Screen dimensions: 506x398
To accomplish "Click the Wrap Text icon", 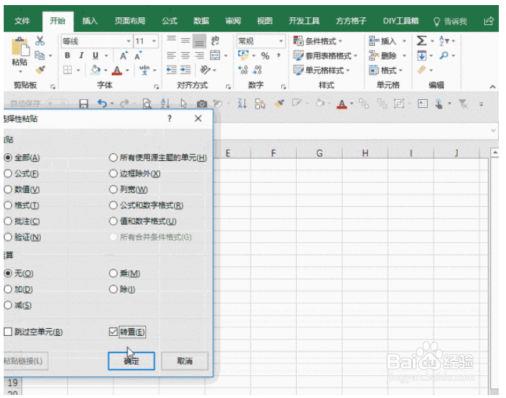I will [x=215, y=41].
